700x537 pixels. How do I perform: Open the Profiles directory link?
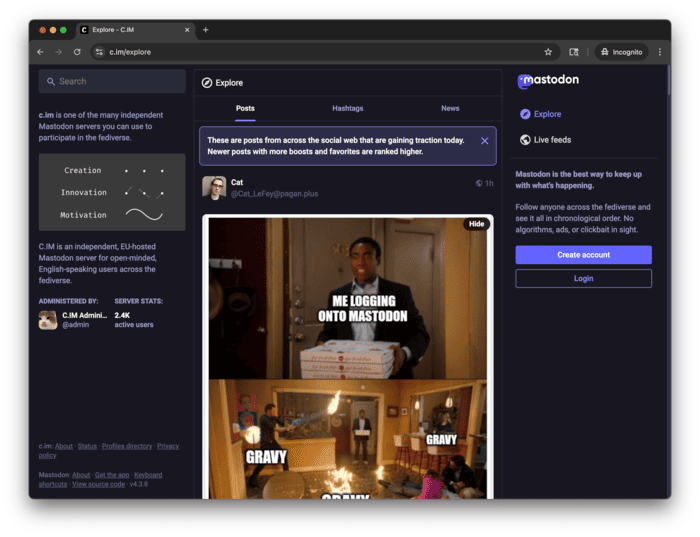127,446
